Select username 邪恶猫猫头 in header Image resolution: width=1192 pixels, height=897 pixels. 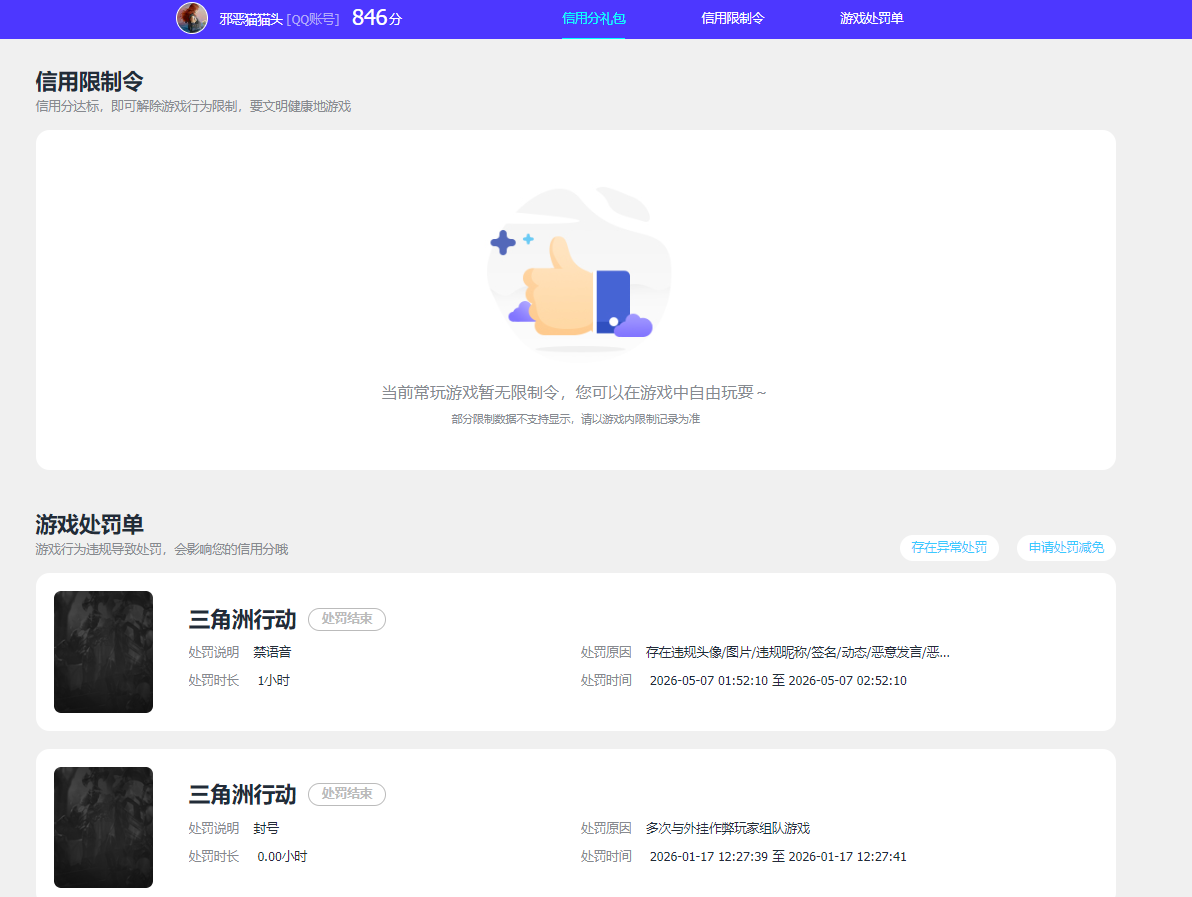point(251,19)
